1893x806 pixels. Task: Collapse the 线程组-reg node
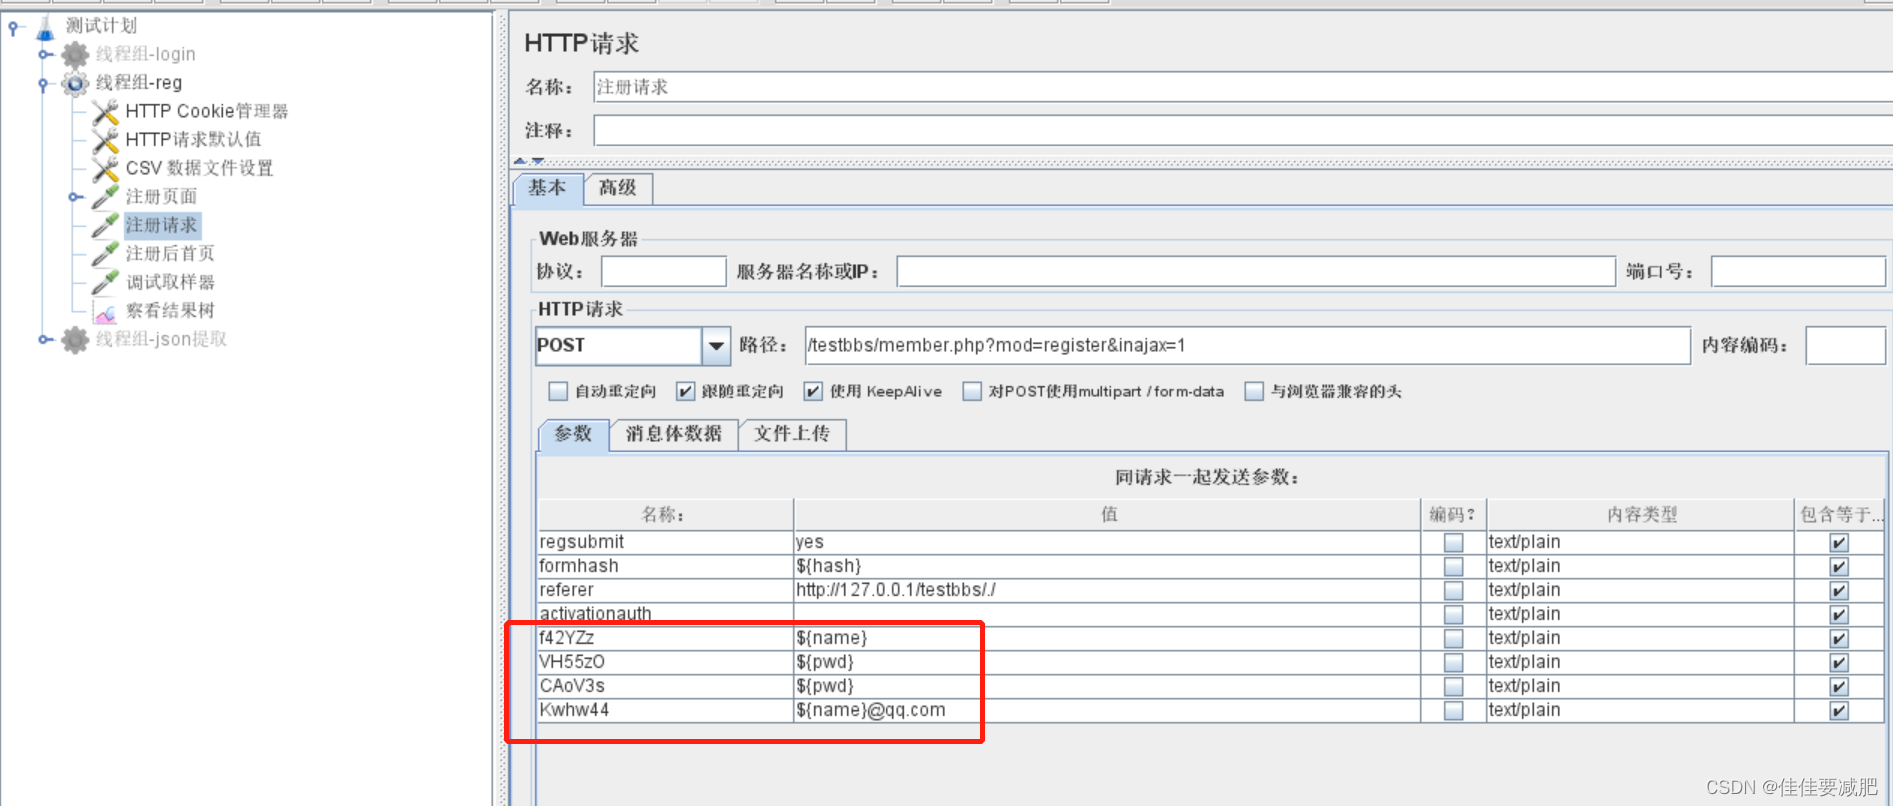point(43,84)
